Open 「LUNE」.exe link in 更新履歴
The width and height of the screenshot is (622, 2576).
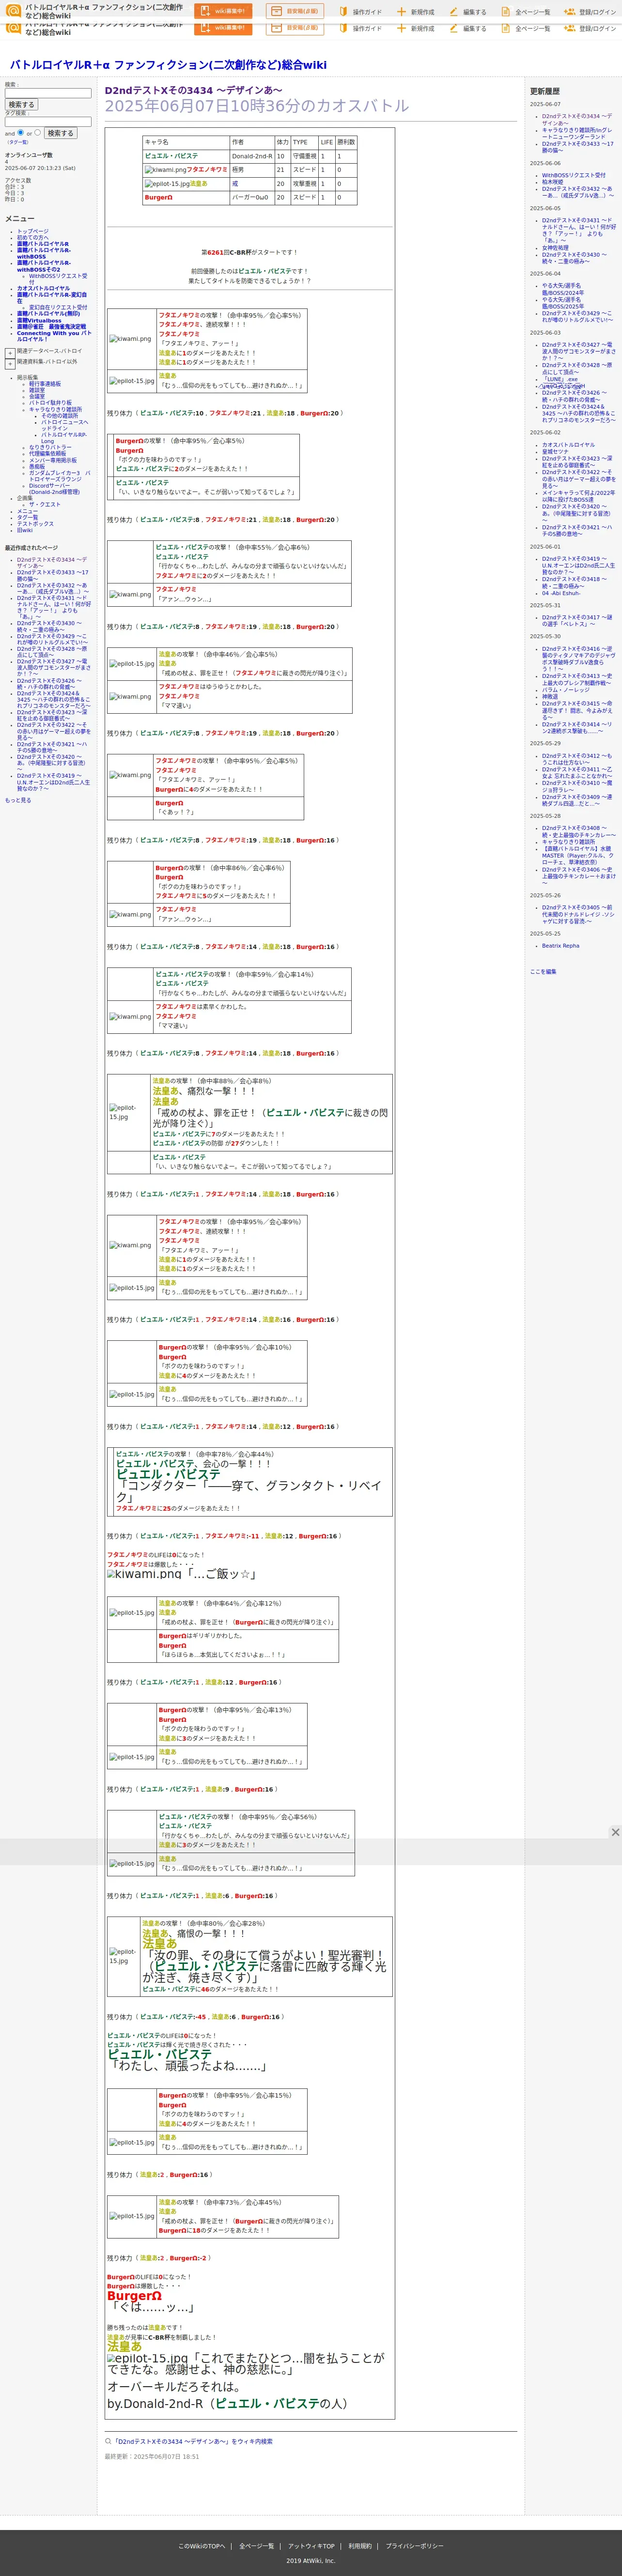tap(560, 379)
